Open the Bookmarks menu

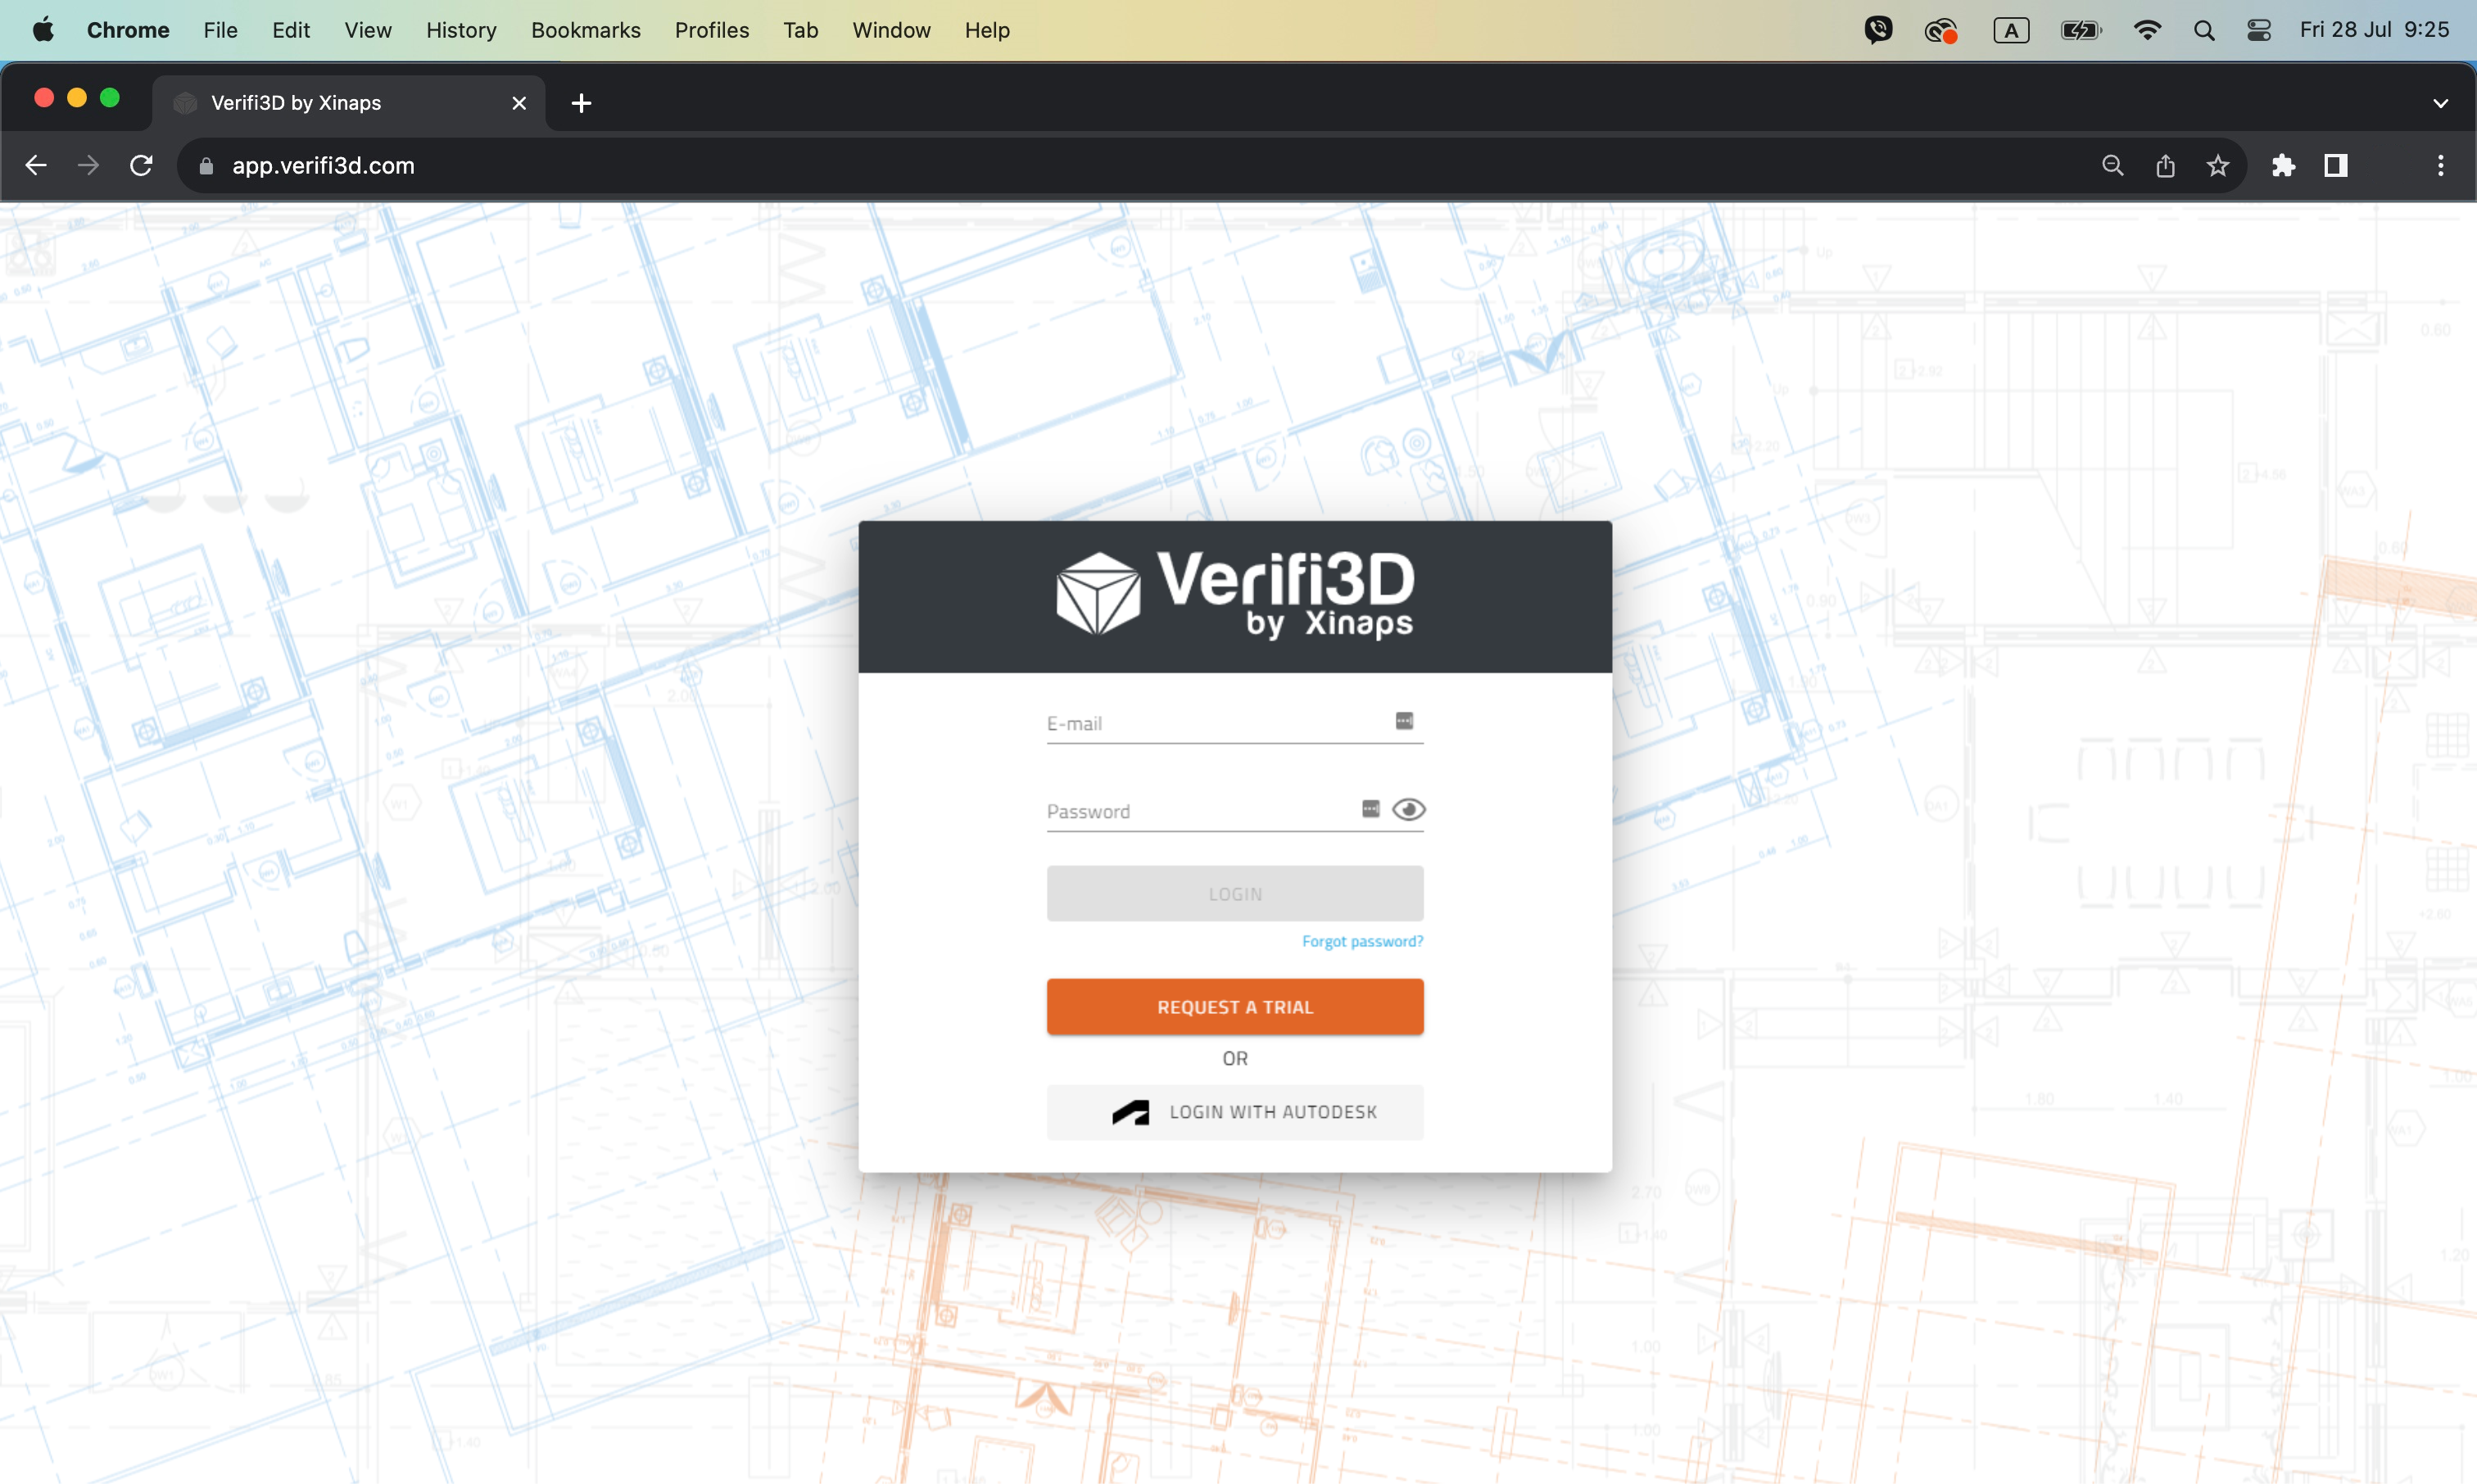pos(586,30)
